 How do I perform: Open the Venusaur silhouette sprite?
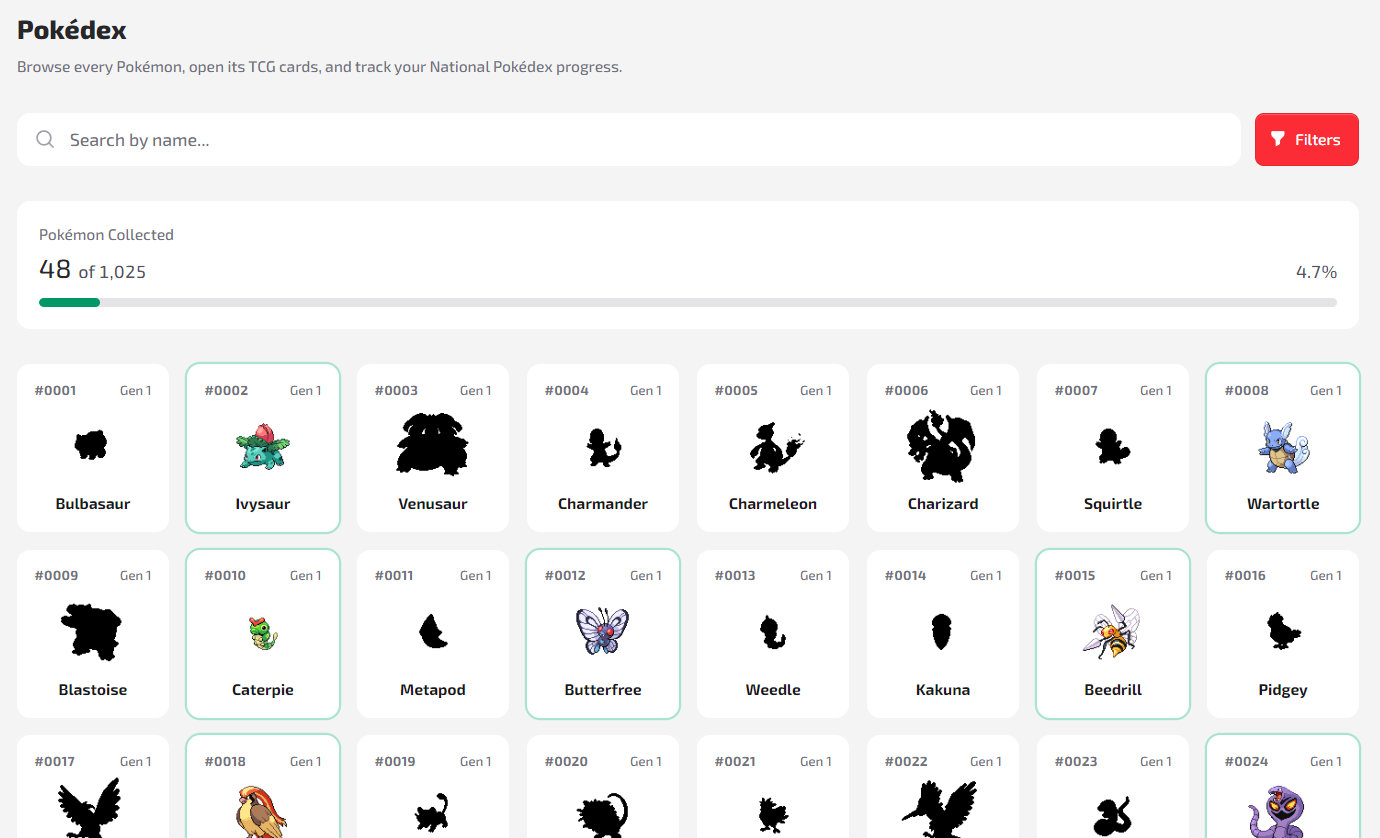(x=432, y=444)
